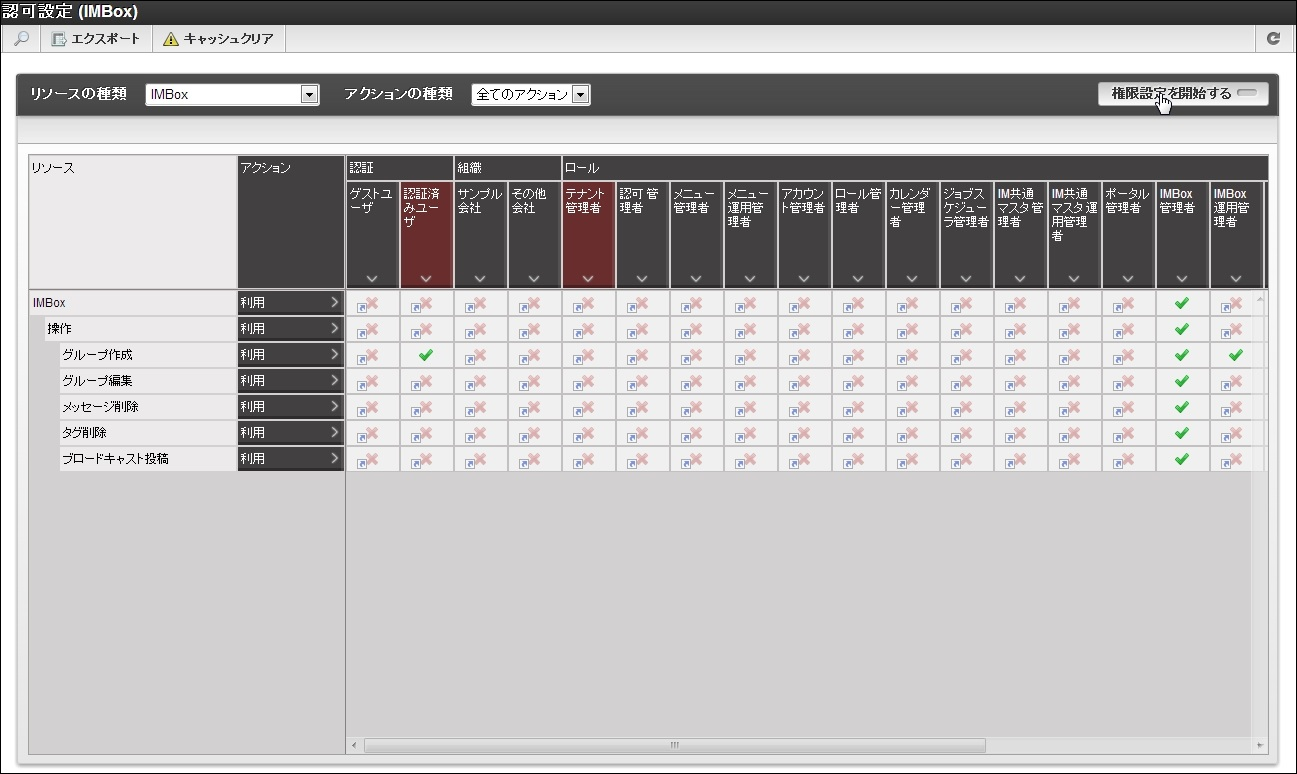Image resolution: width=1297 pixels, height=774 pixels.
Task: Click the red X for メッセージ削除 under ロール管理者
Action: tap(858, 407)
